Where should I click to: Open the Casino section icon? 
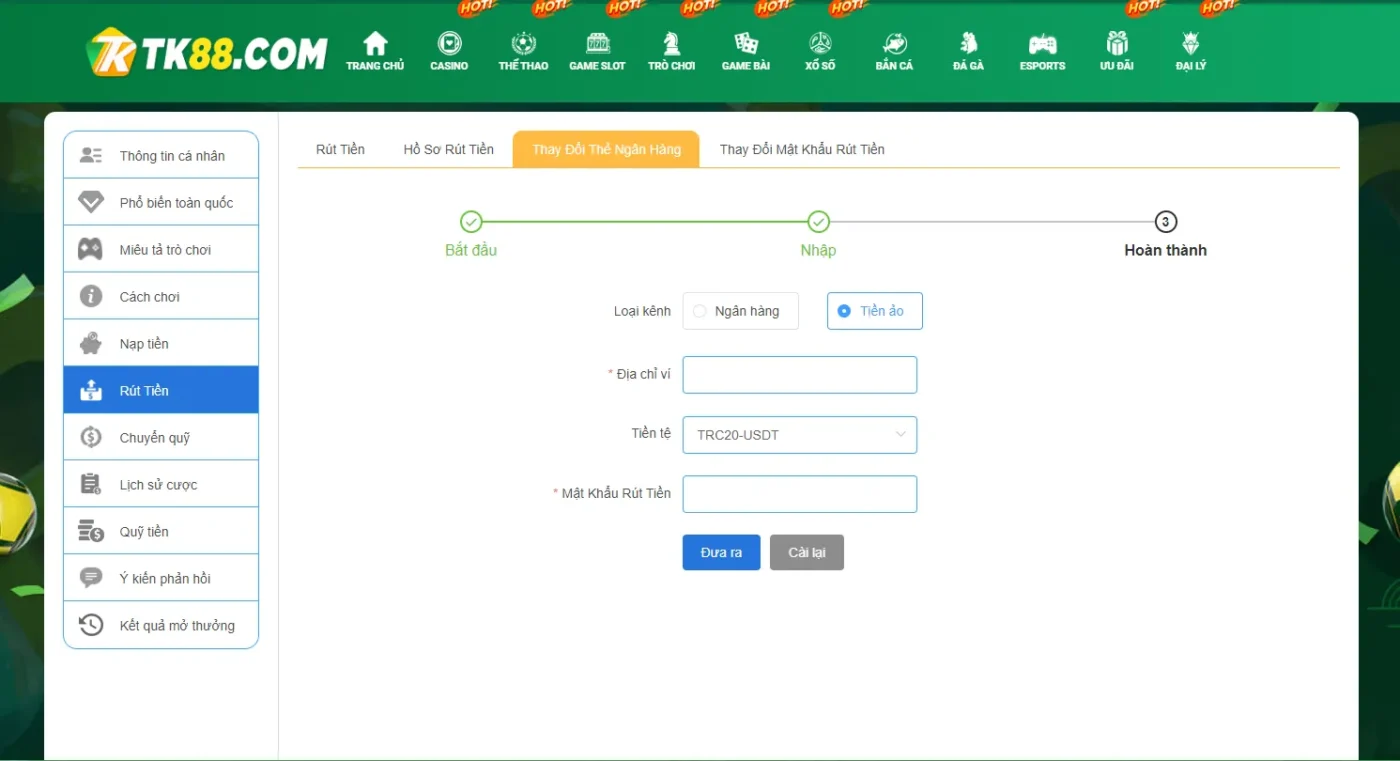[449, 45]
